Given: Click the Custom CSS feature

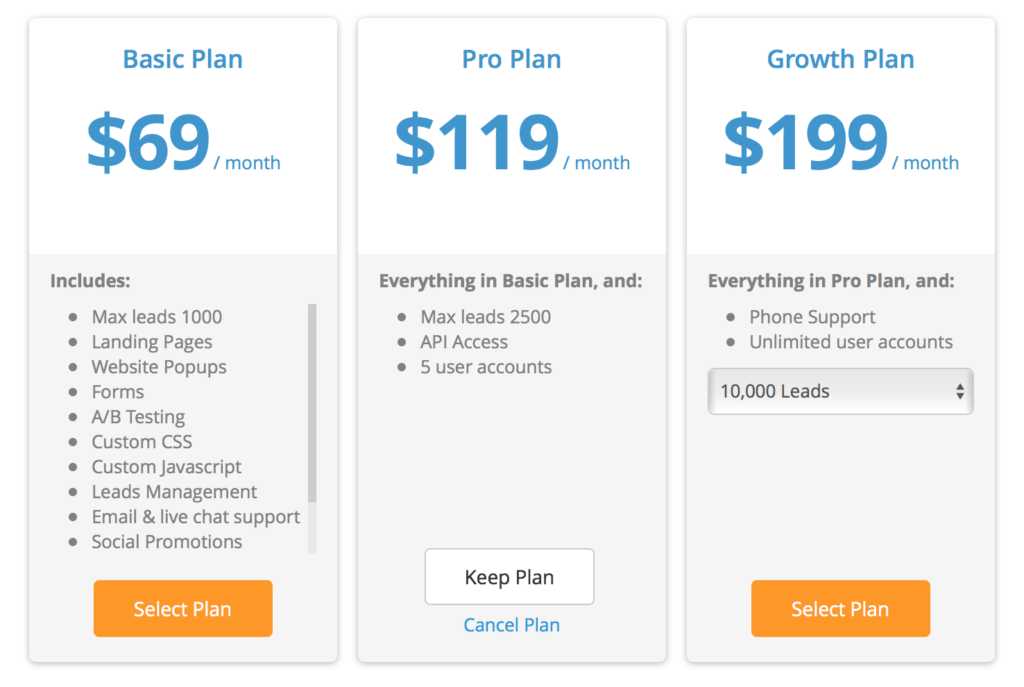Looking at the screenshot, I should 142,442.
